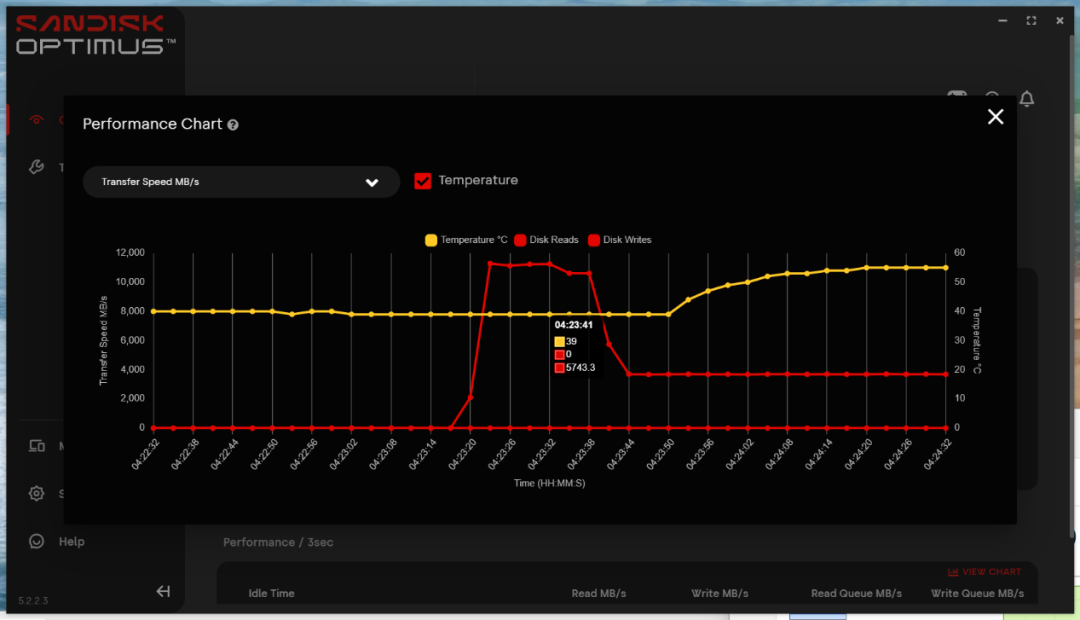Open the wrench tools sidebar icon
The height and width of the screenshot is (620, 1080).
tap(37, 167)
